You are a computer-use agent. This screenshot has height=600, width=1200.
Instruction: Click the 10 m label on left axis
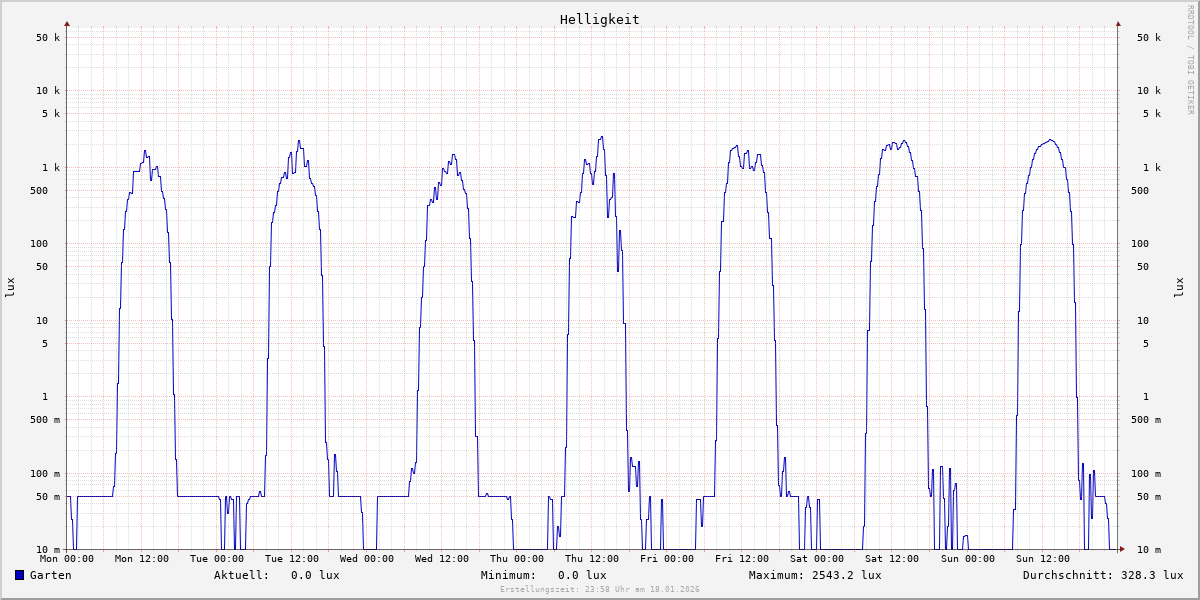pyautogui.click(x=48, y=550)
